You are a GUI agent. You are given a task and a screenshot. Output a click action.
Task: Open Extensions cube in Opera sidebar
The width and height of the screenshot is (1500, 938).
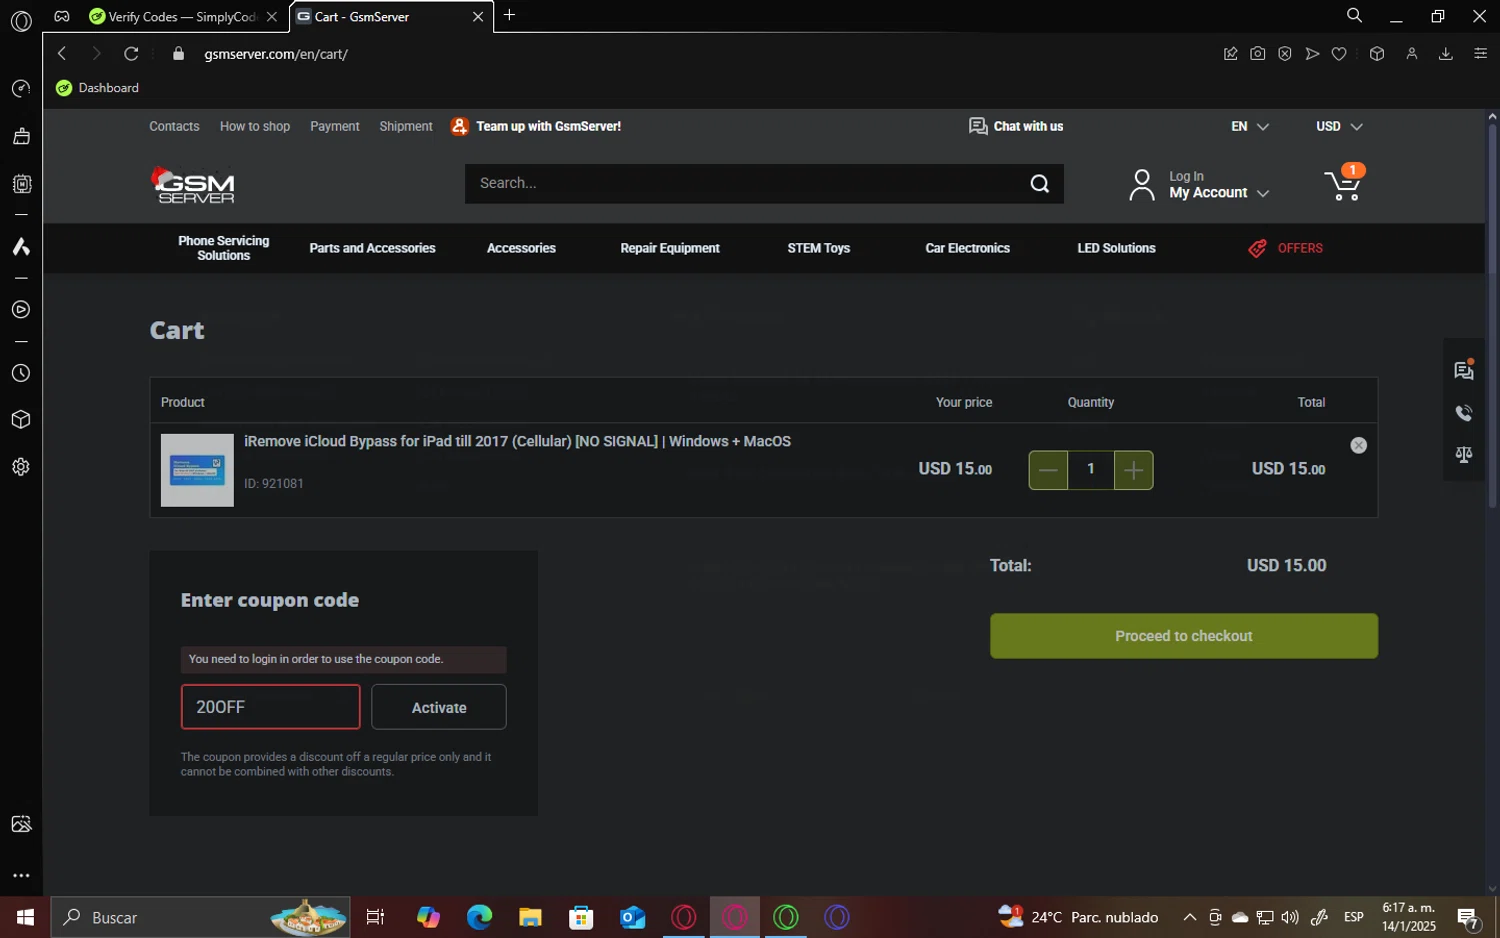21,420
